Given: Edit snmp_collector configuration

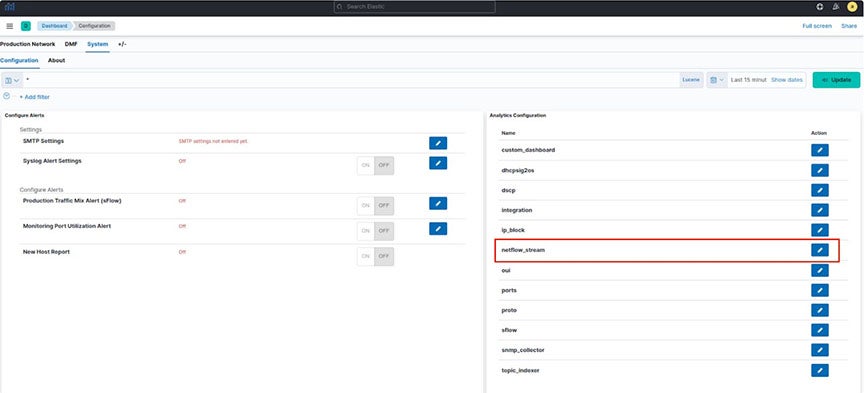Looking at the screenshot, I should (x=819, y=350).
